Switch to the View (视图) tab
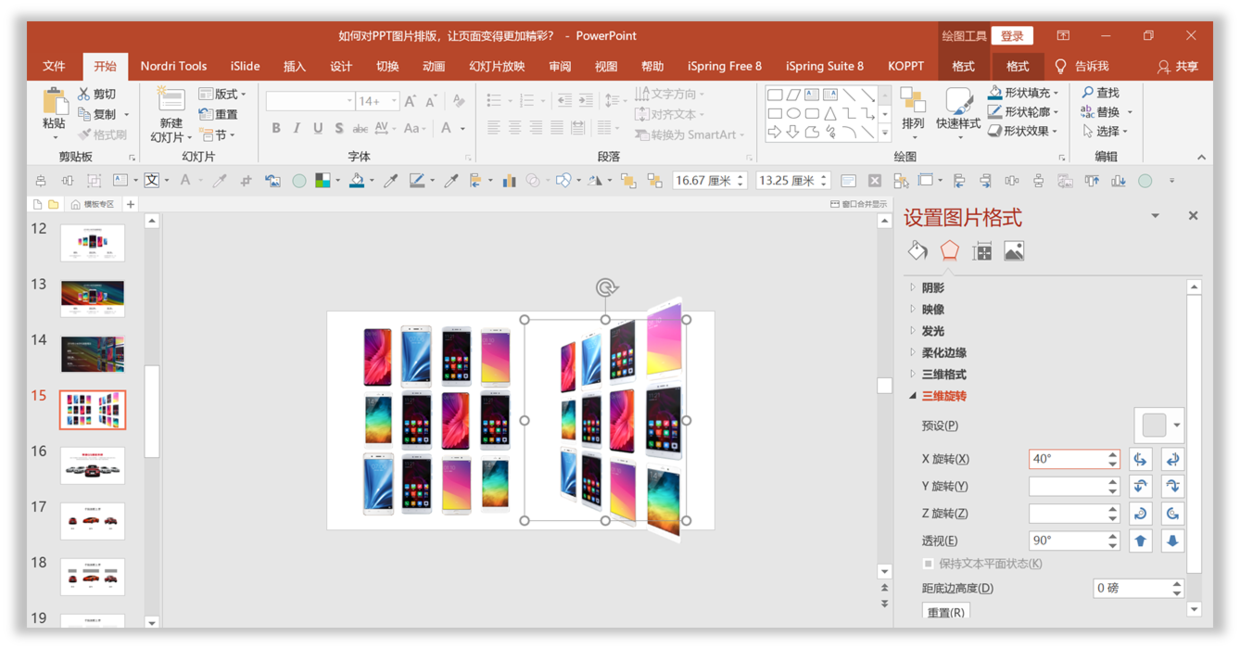Screen dimensions: 1240x649 point(606,66)
